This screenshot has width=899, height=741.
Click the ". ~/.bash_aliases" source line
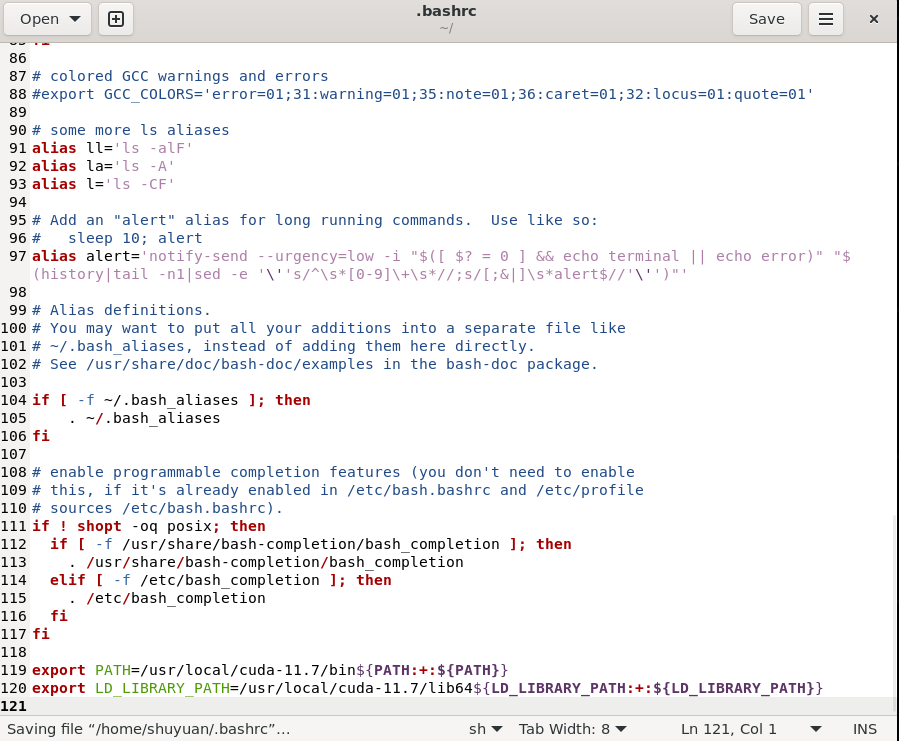(144, 418)
